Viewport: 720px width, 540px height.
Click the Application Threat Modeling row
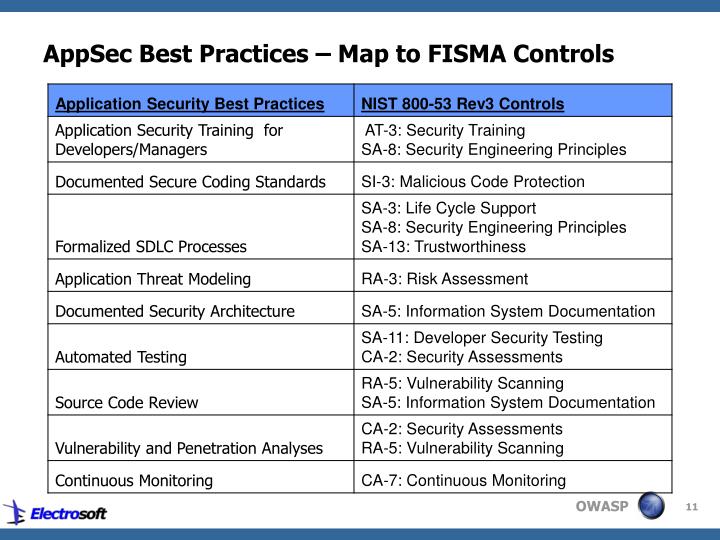pos(360,276)
